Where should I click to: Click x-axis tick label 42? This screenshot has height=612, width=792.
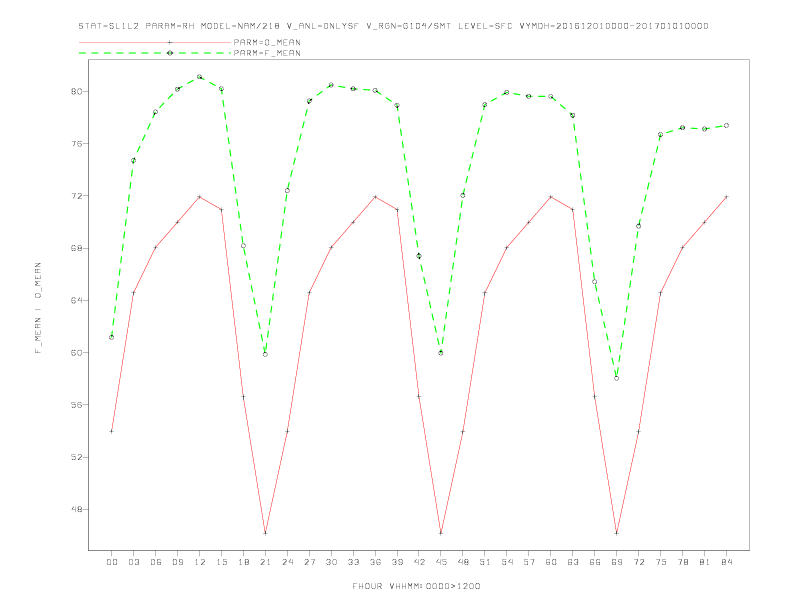click(419, 562)
